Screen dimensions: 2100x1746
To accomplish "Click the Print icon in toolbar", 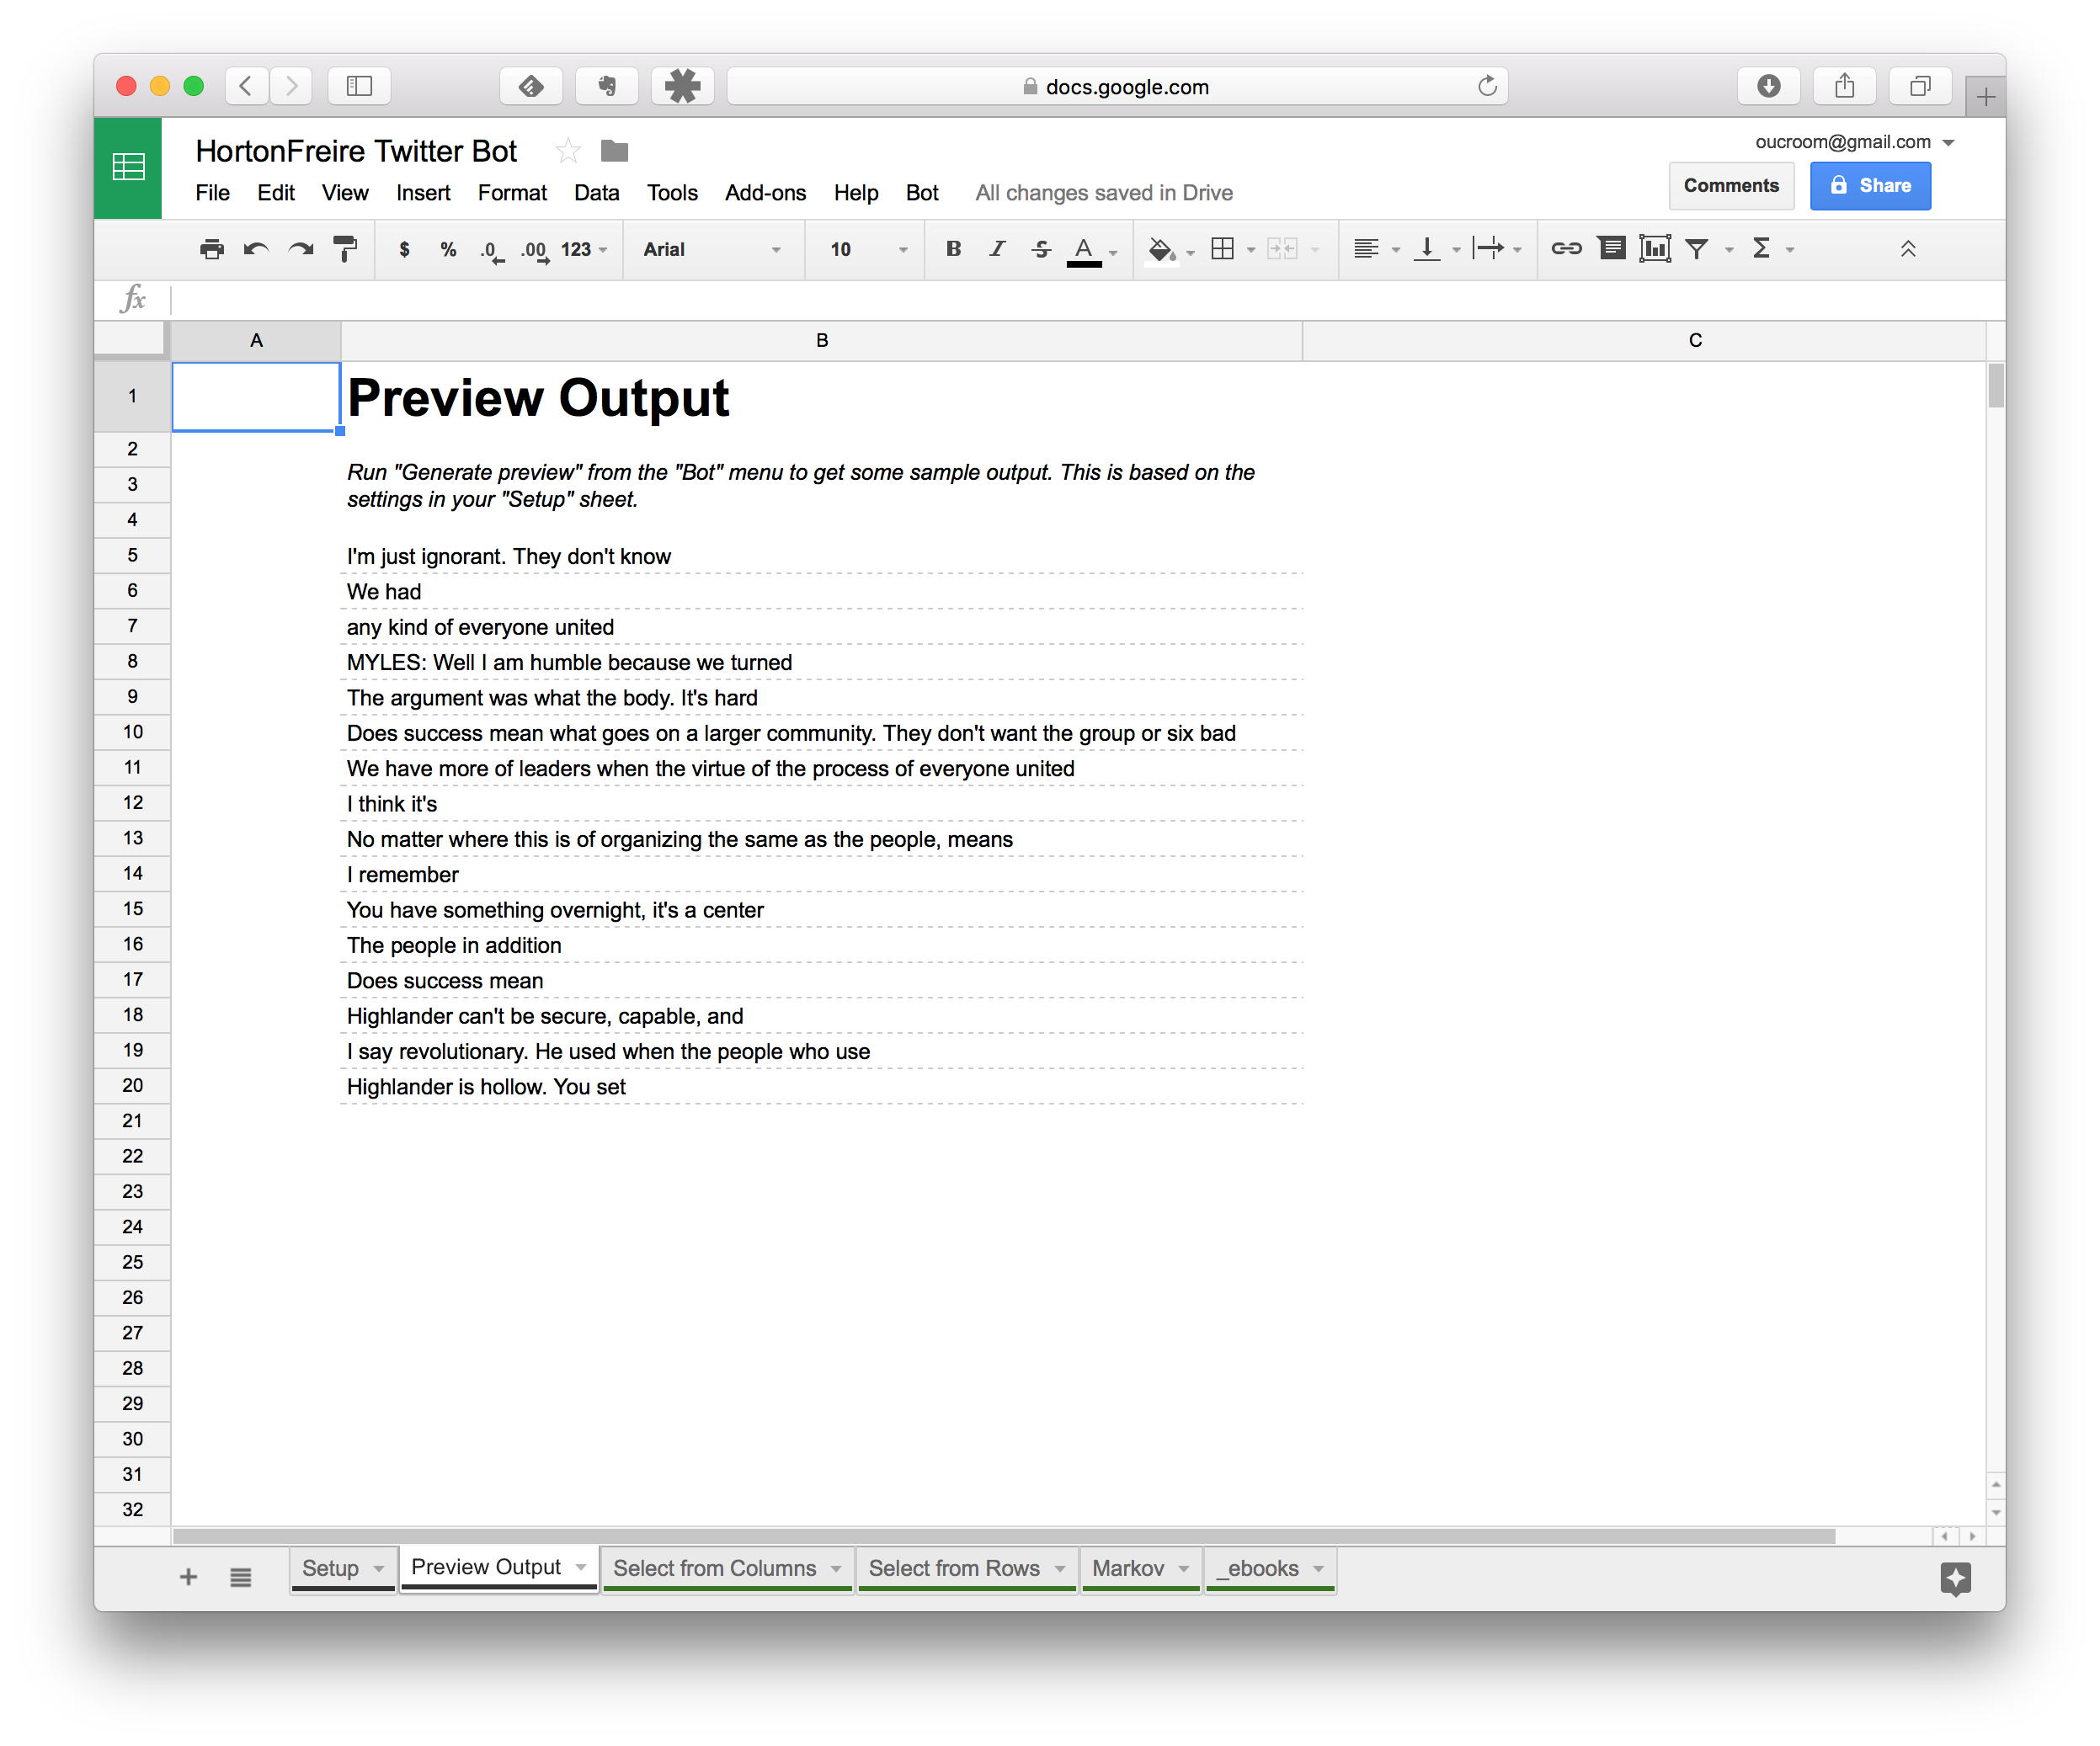I will coord(211,249).
